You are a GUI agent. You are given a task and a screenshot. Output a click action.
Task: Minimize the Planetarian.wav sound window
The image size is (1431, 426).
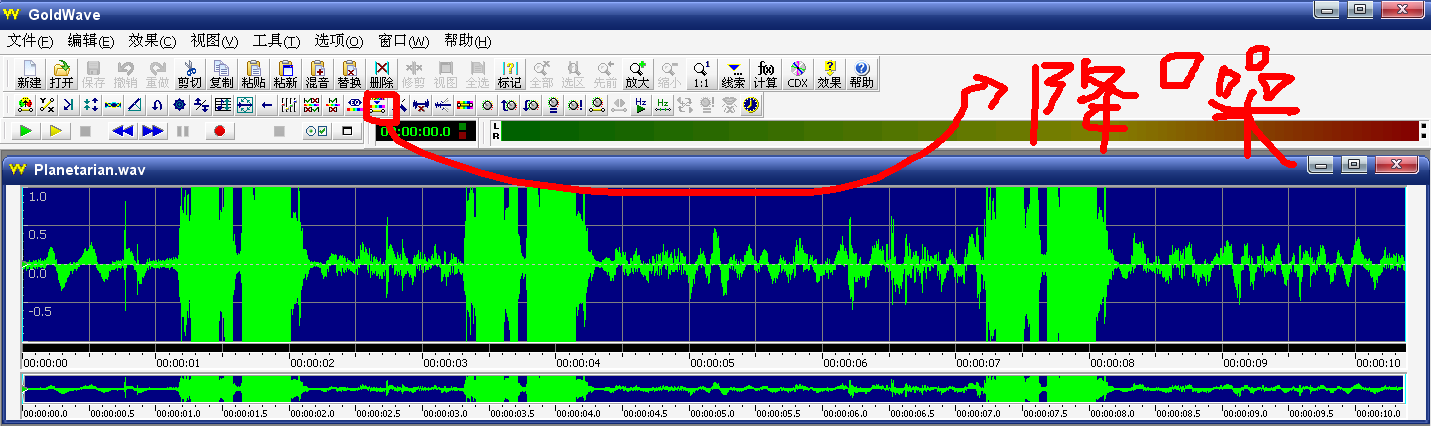[1322, 165]
